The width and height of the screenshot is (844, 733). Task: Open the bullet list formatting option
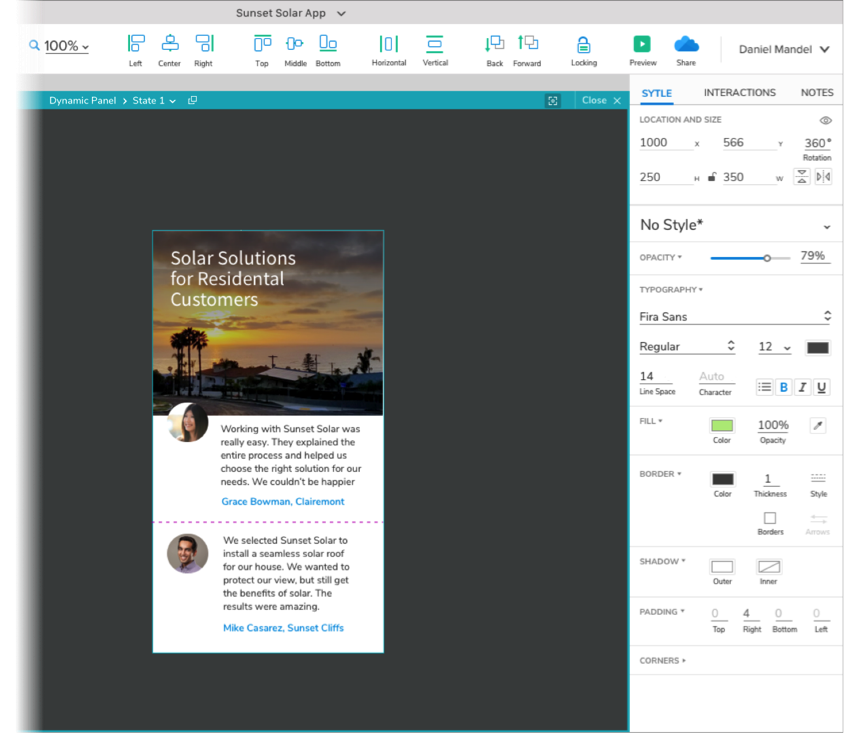pyautogui.click(x=764, y=387)
